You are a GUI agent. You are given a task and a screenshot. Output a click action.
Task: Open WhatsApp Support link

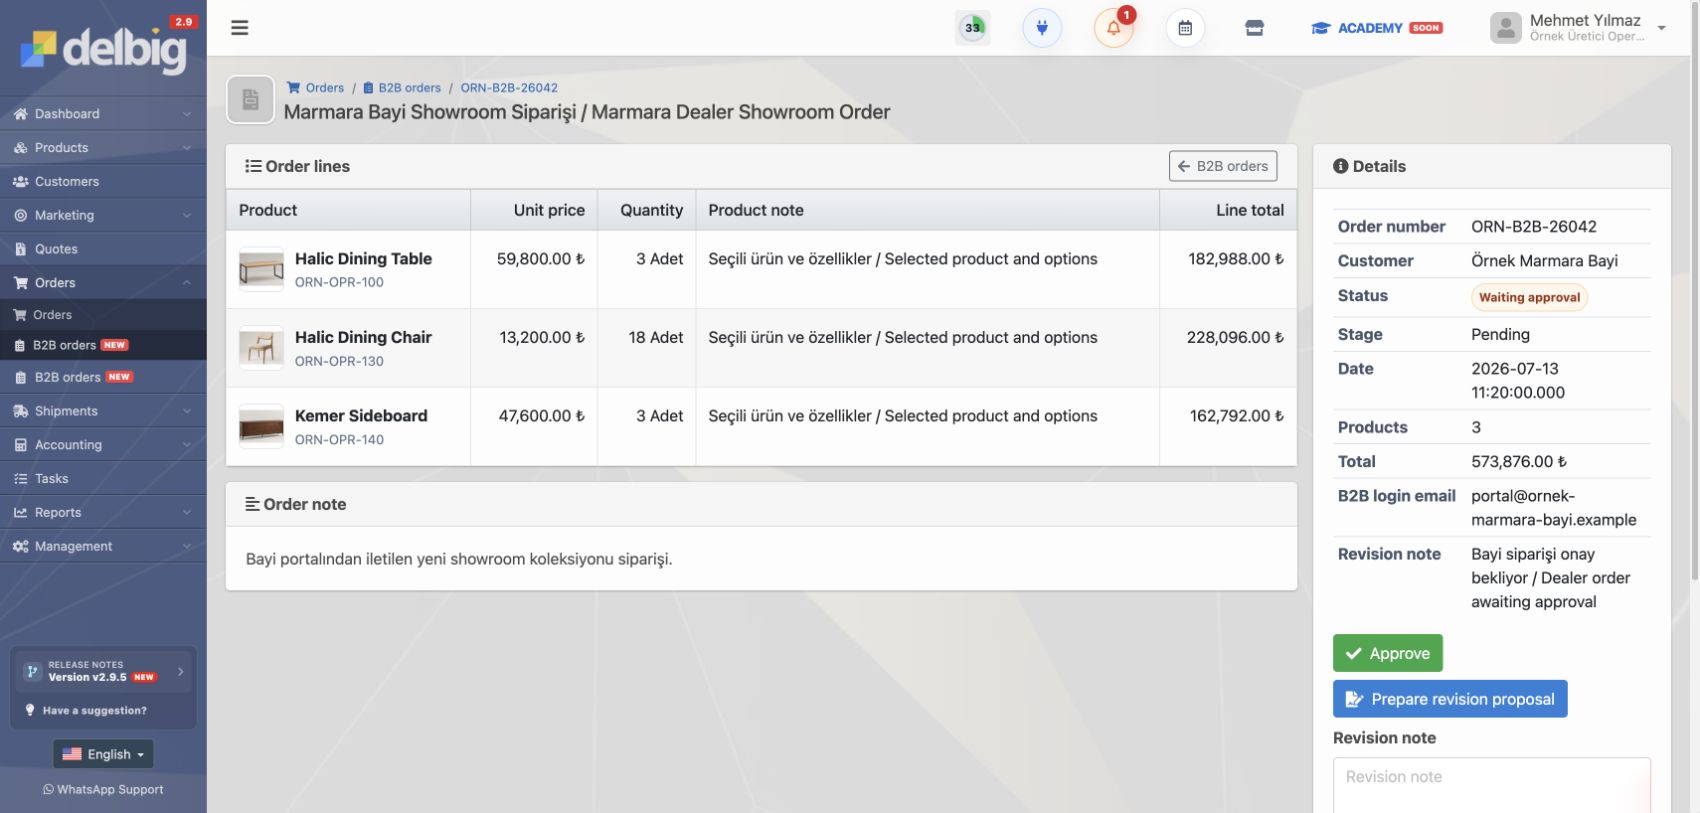point(103,789)
